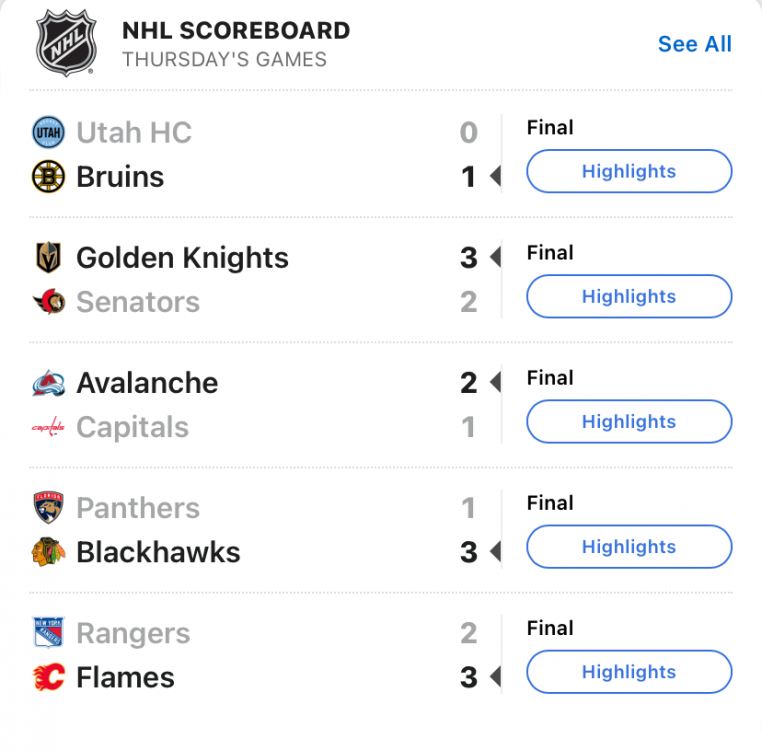
Task: Click the Utah HC team logo
Action: click(x=48, y=132)
